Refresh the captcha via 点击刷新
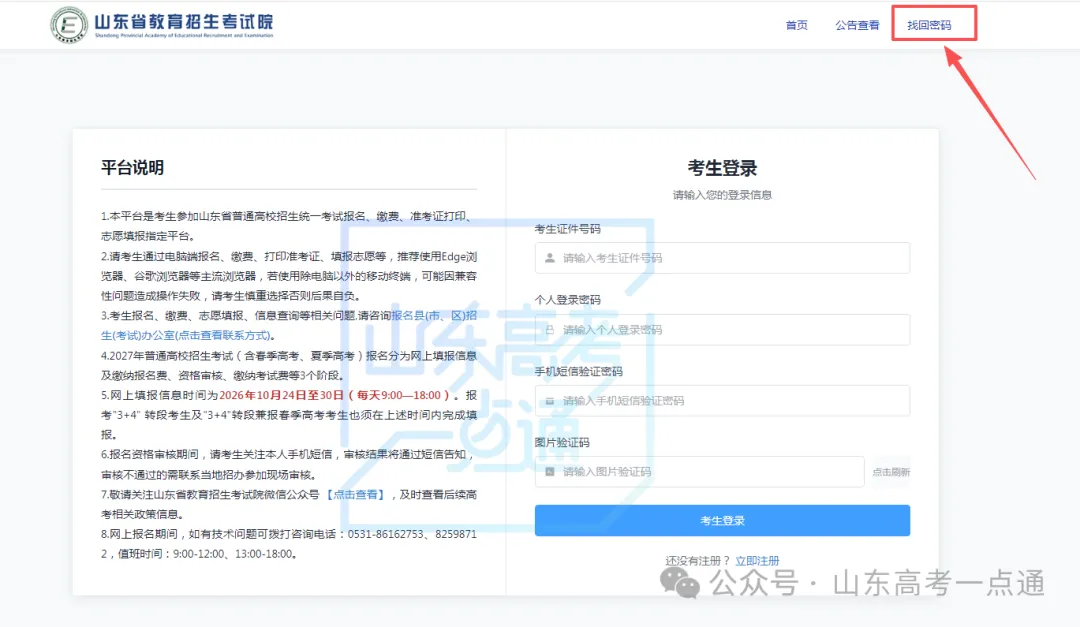1080x627 pixels. pyautogui.click(x=891, y=472)
